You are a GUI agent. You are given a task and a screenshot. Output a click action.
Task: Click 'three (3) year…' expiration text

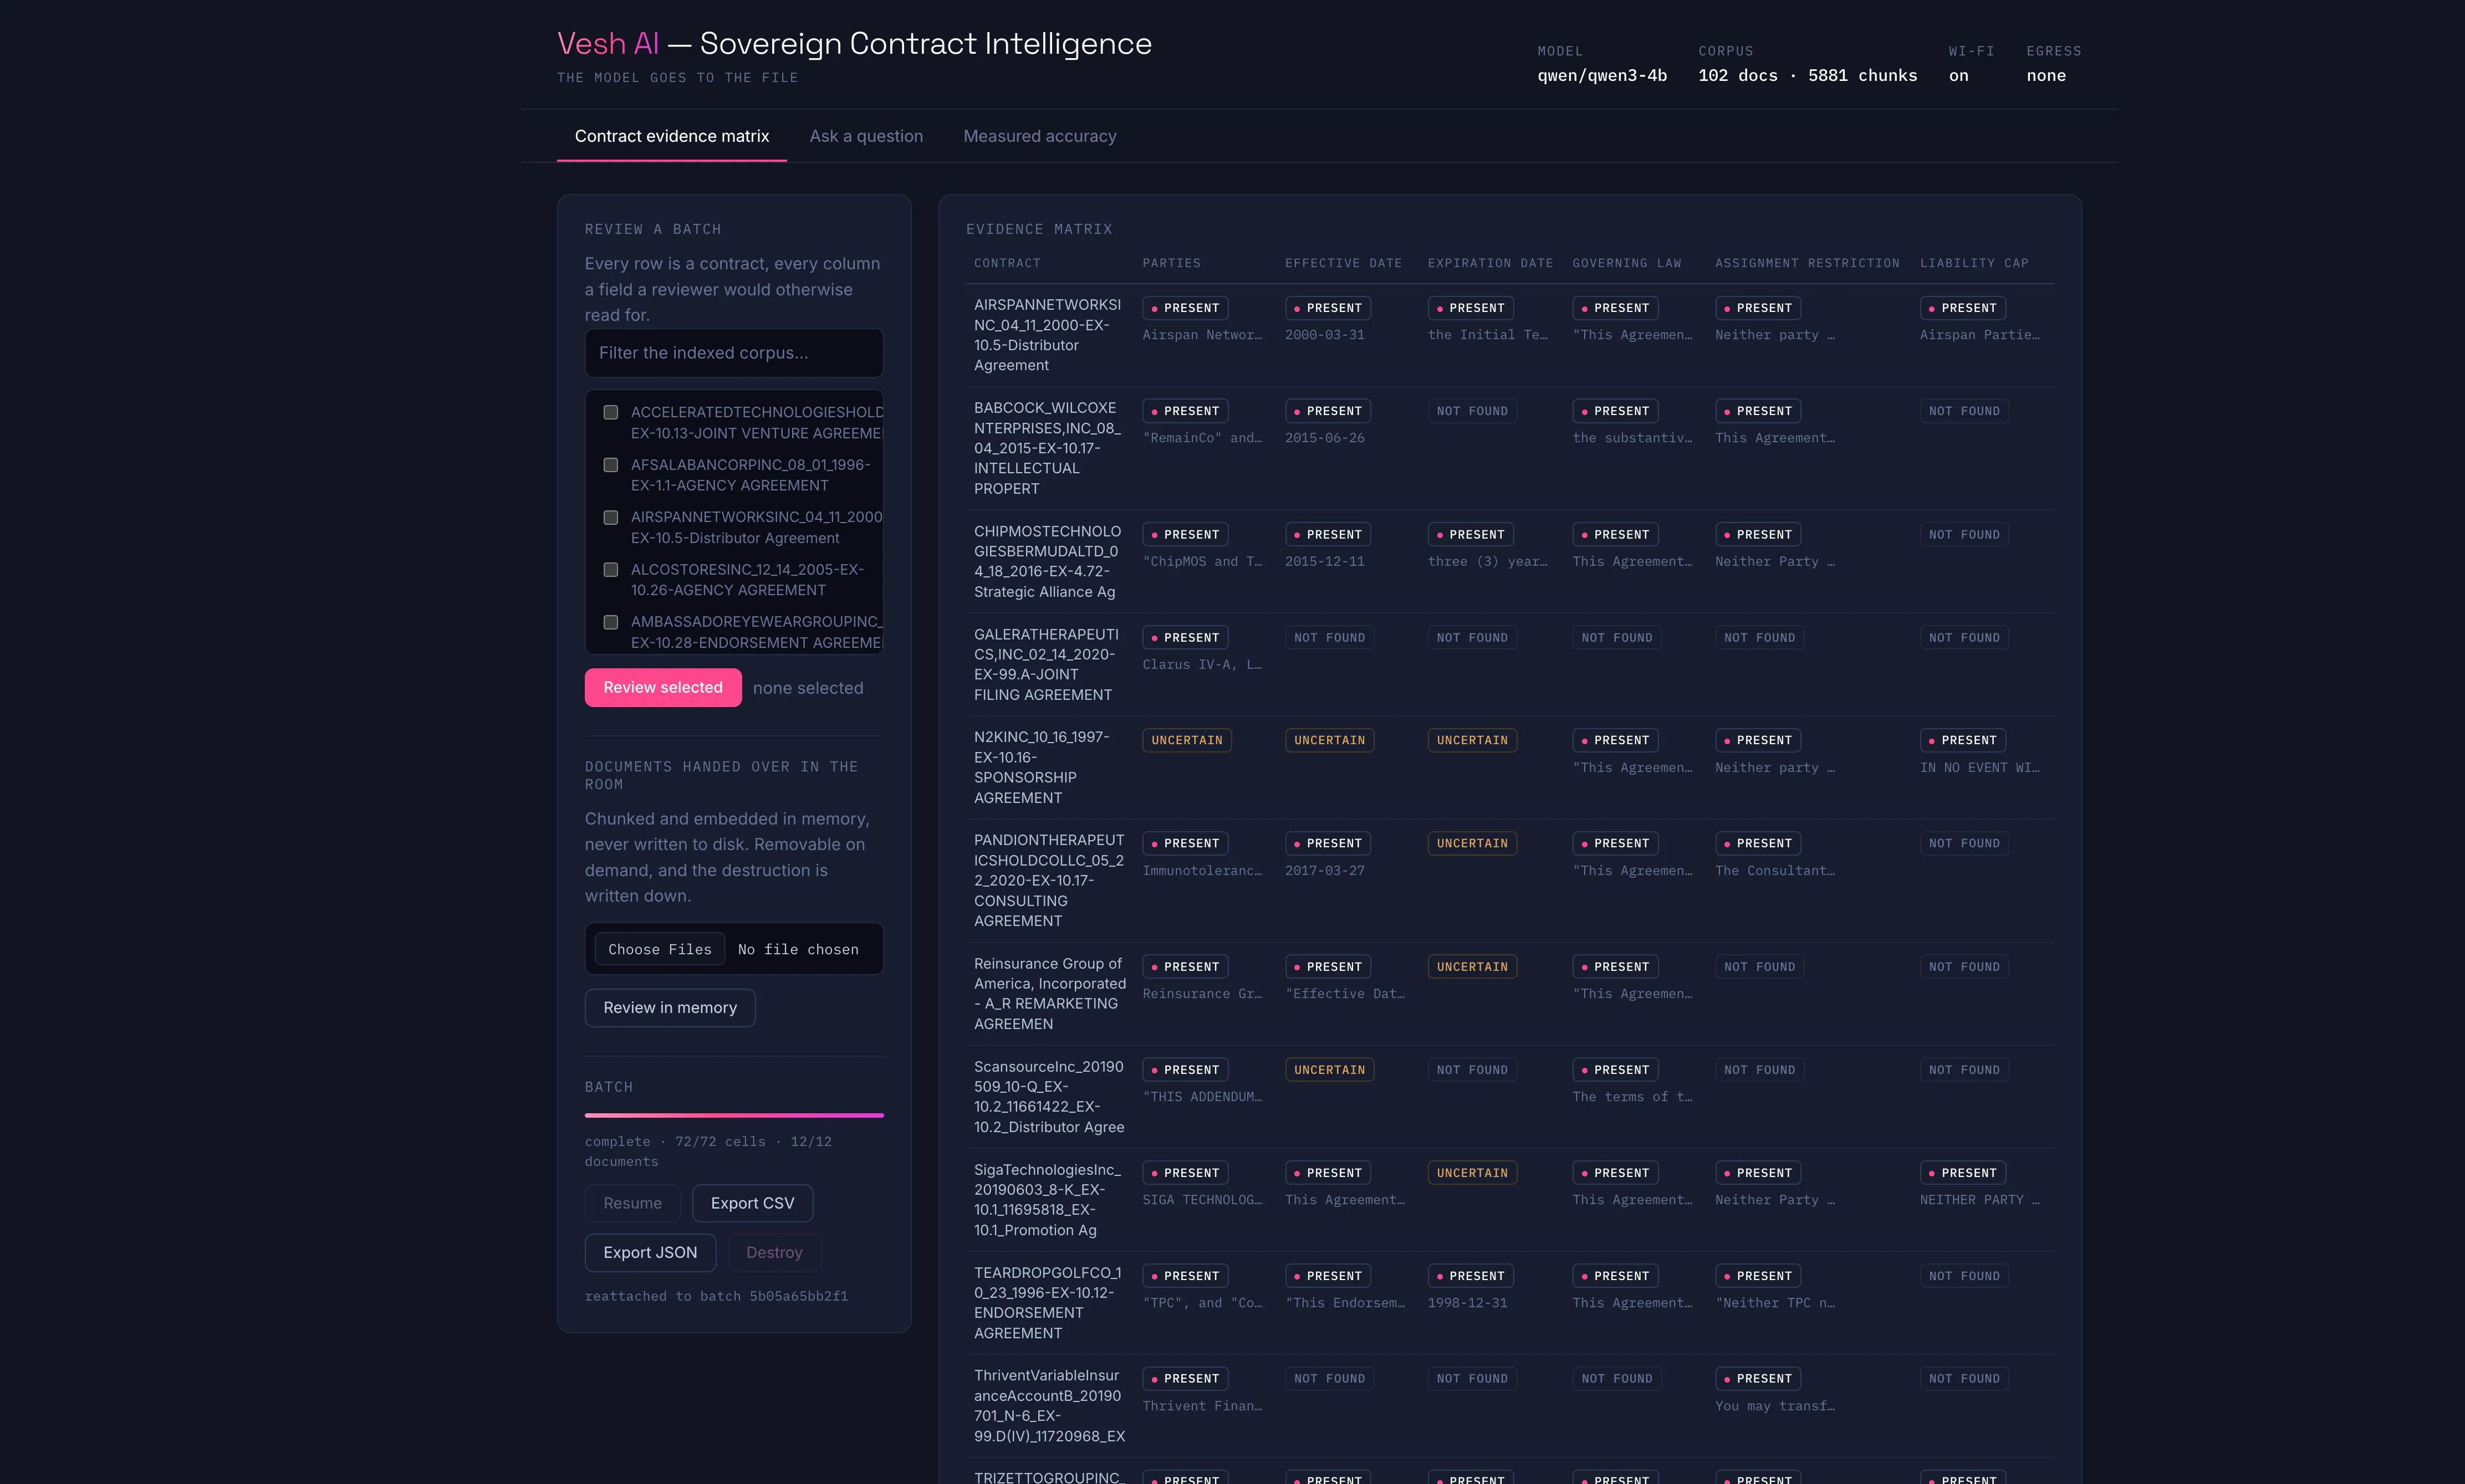point(1487,562)
